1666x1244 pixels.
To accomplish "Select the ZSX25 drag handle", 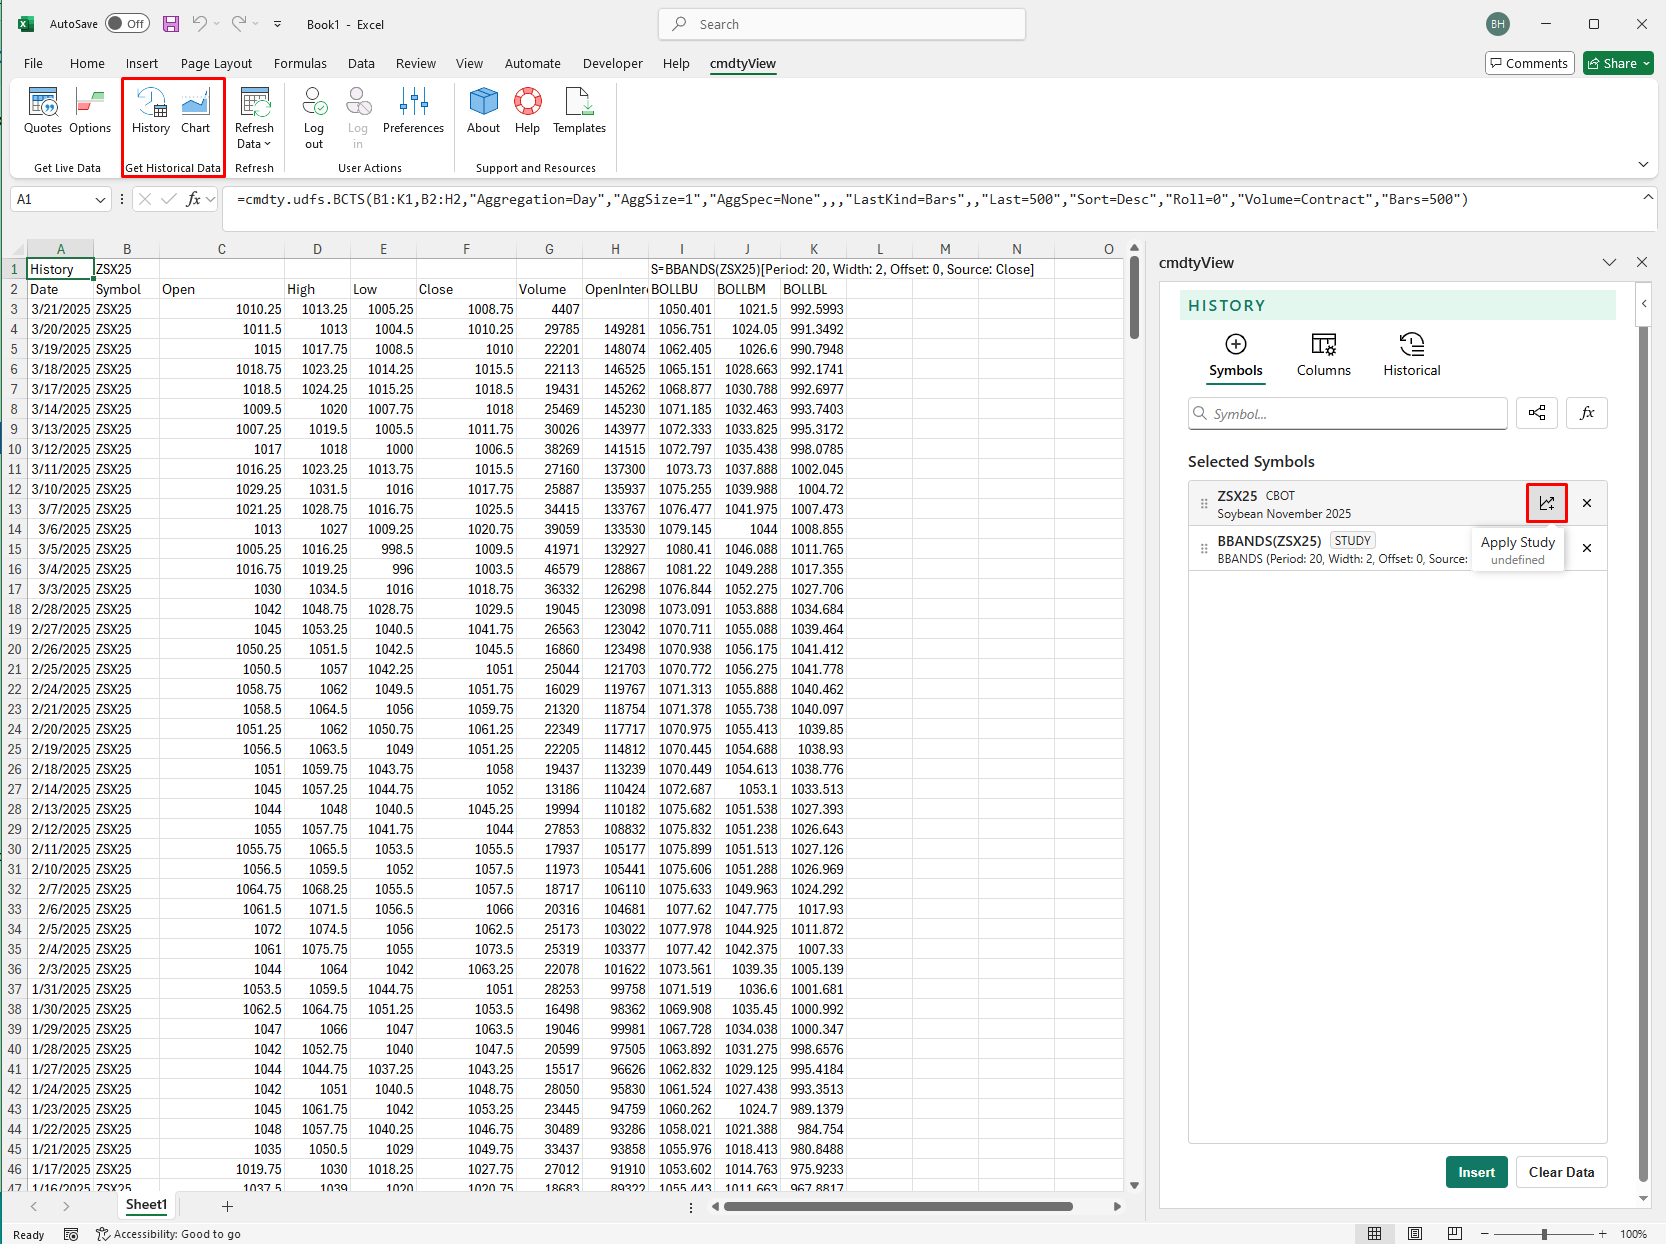I will pos(1204,503).
